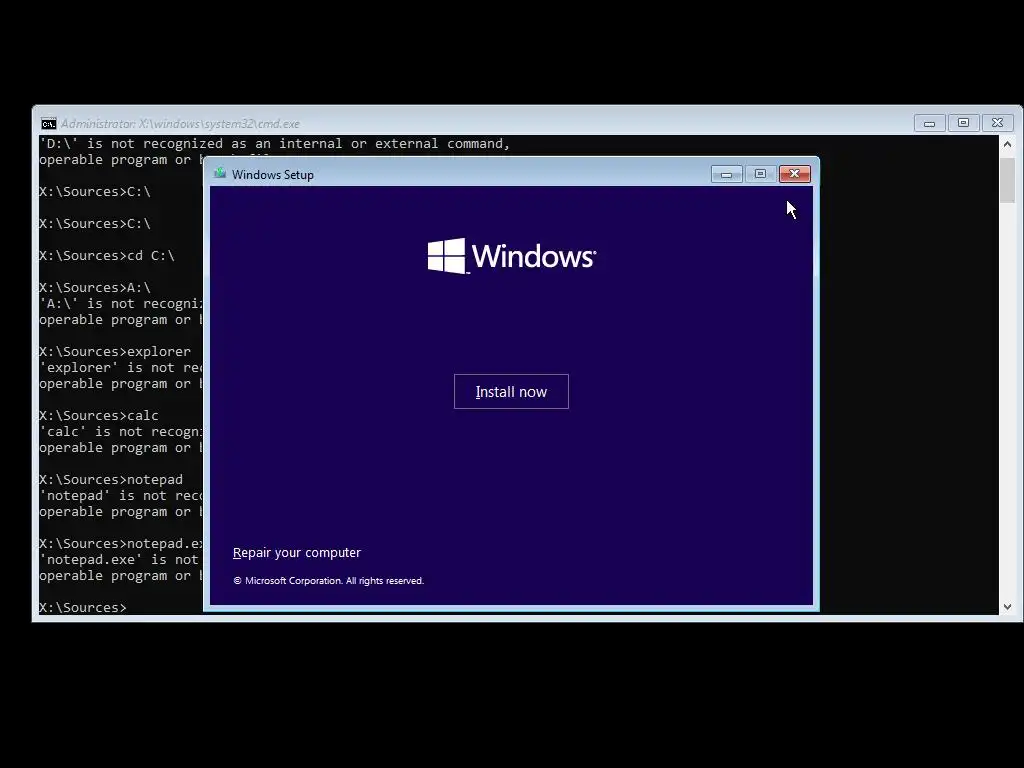Click the 'D:\' is not recognized message
The image size is (1024, 768).
coord(274,144)
